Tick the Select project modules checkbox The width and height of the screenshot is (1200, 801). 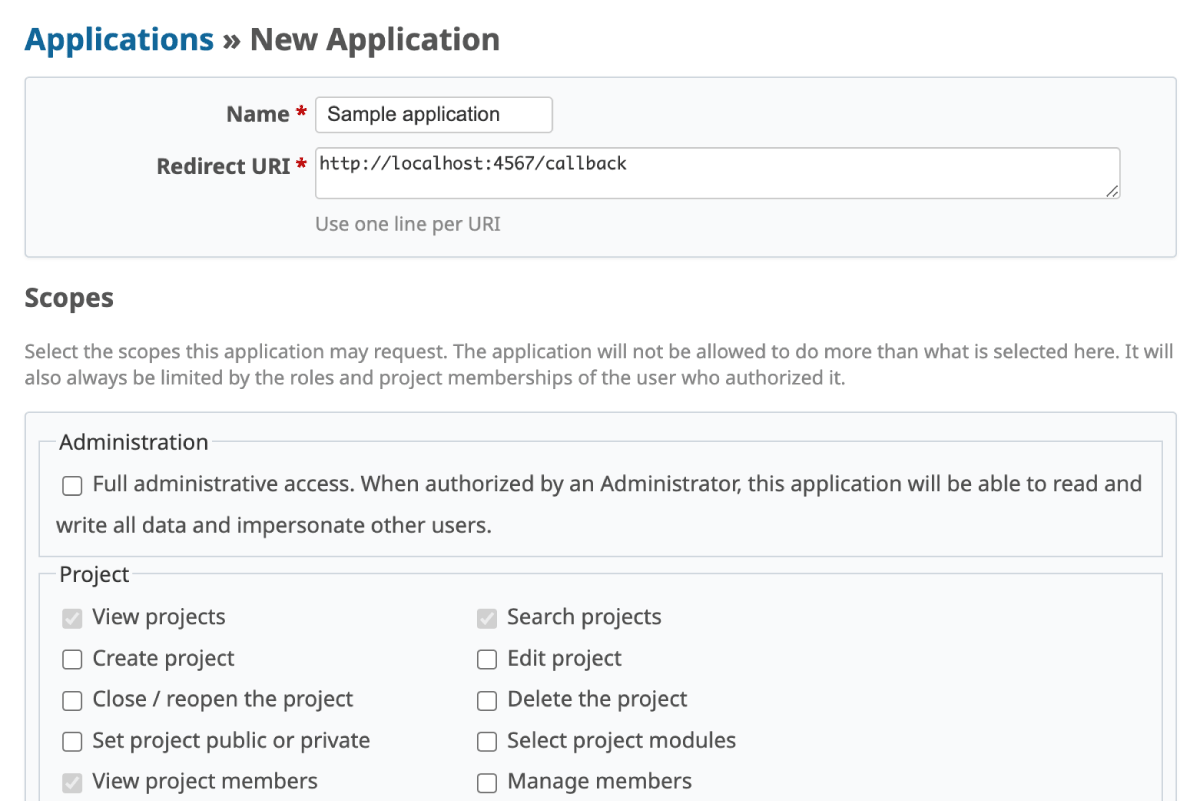[x=487, y=742]
